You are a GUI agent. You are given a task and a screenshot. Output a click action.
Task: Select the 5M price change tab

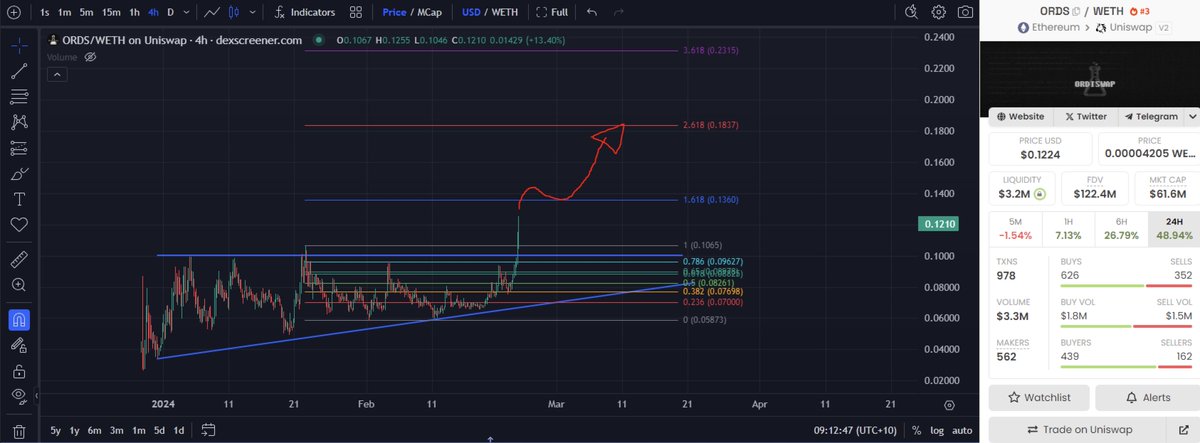1014,228
